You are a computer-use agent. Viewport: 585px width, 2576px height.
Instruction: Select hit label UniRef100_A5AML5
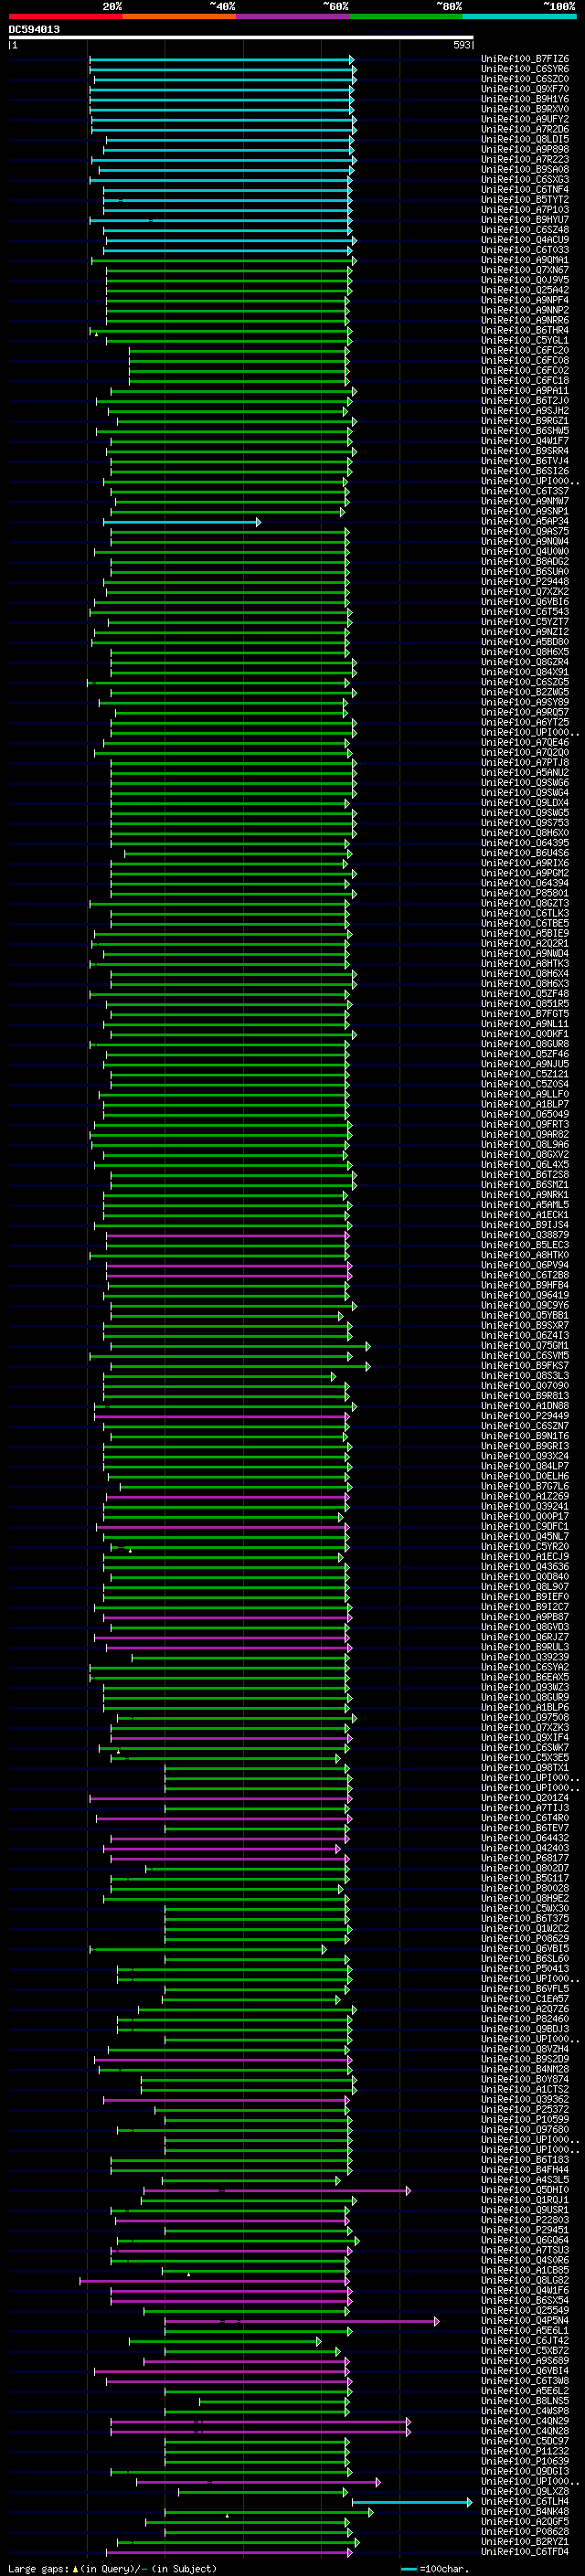click(525, 1205)
